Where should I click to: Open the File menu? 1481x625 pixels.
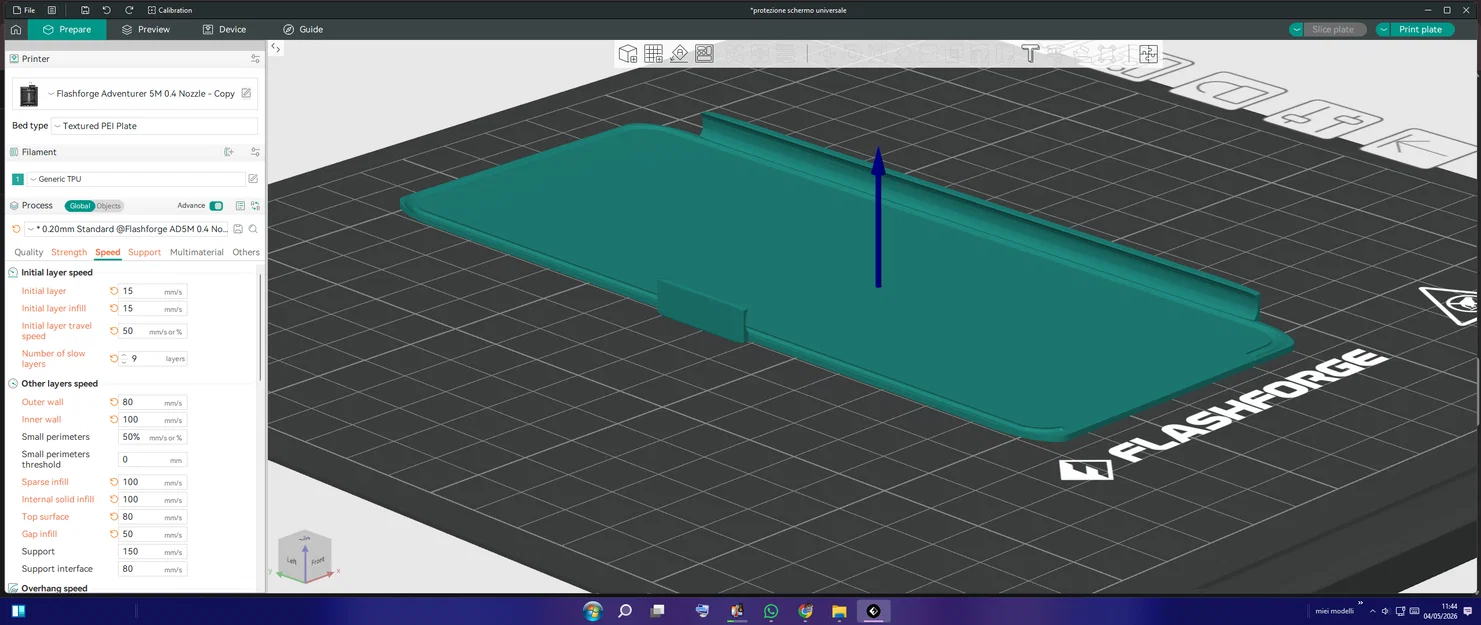(24, 10)
